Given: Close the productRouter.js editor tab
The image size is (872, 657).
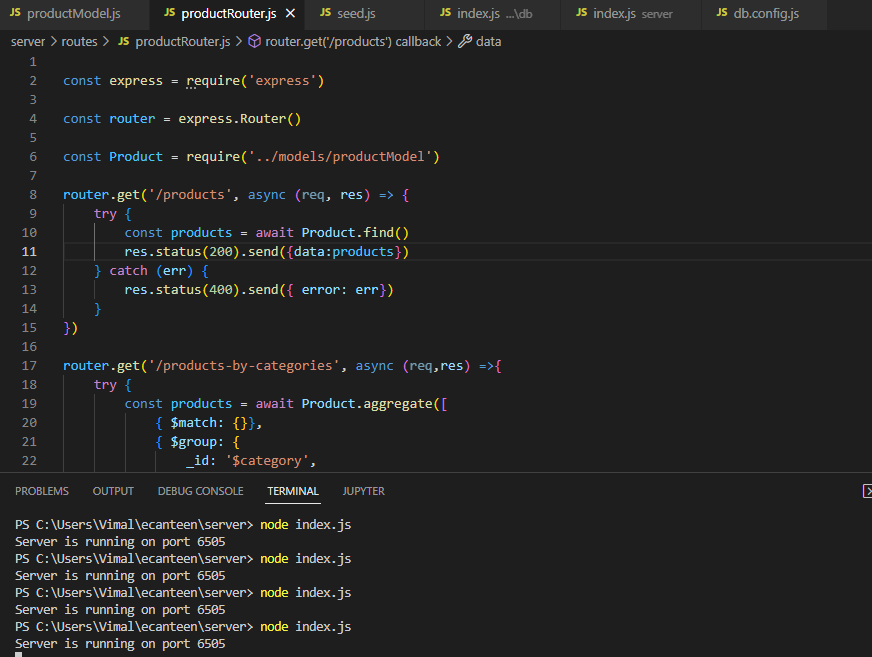Looking at the screenshot, I should tap(290, 14).
